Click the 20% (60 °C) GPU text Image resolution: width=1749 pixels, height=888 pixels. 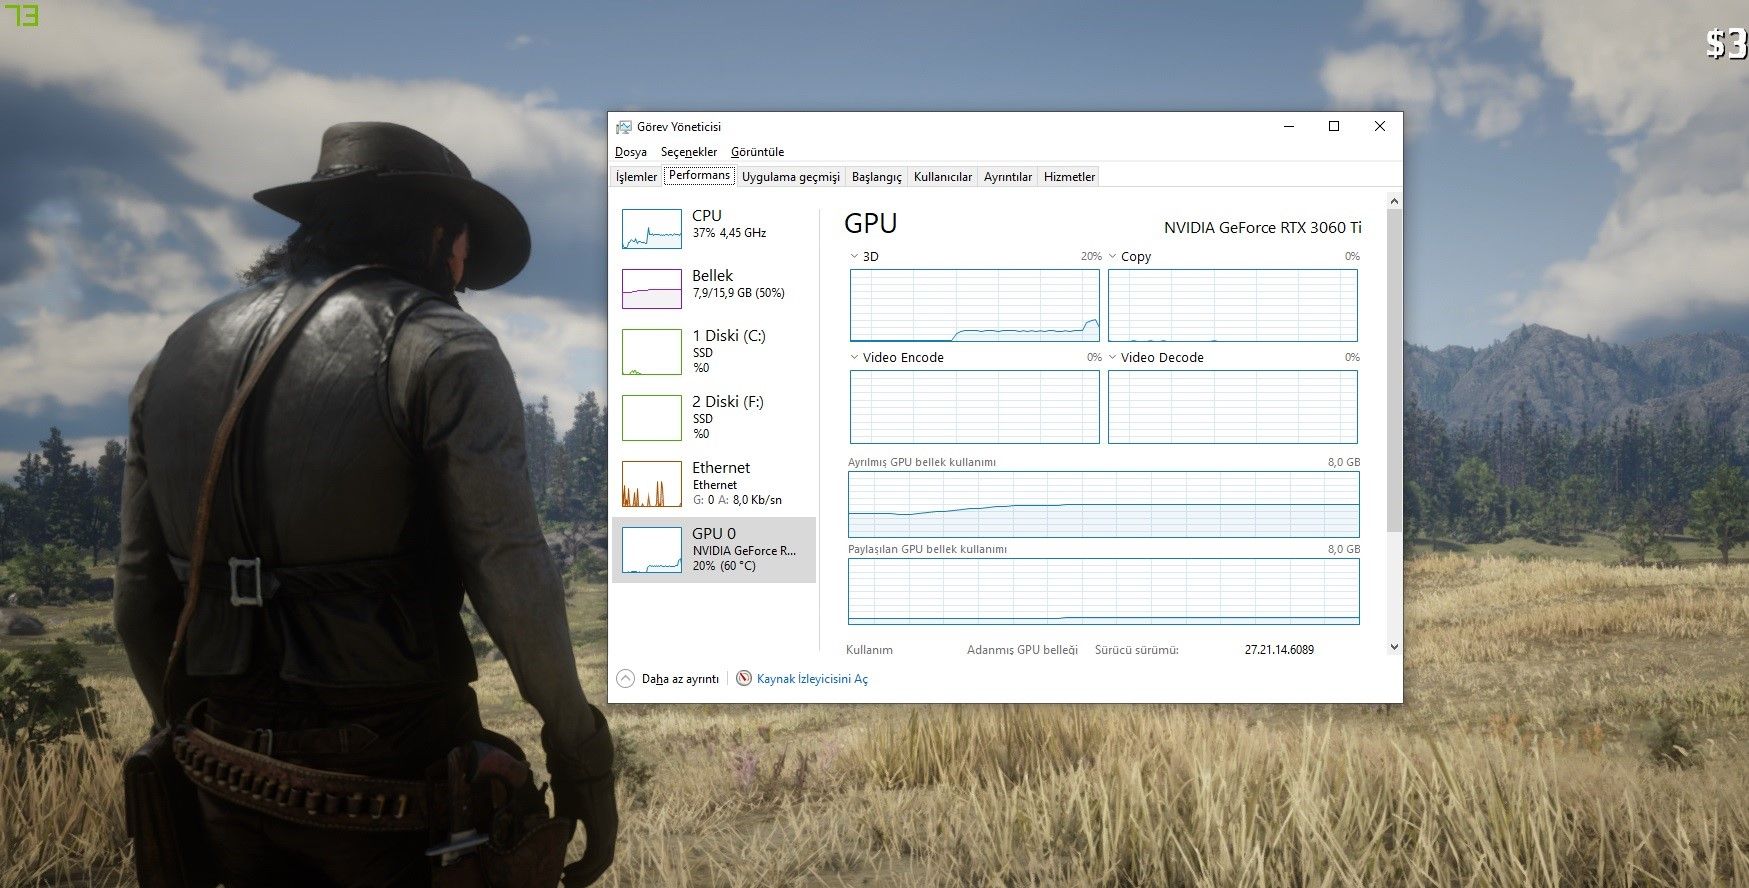(724, 566)
